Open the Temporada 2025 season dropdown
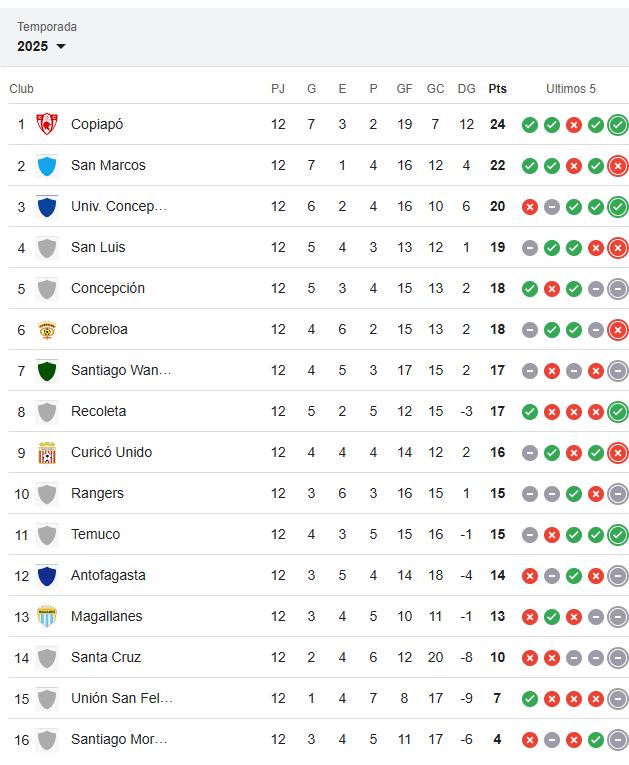The width and height of the screenshot is (629, 765). [x=41, y=46]
